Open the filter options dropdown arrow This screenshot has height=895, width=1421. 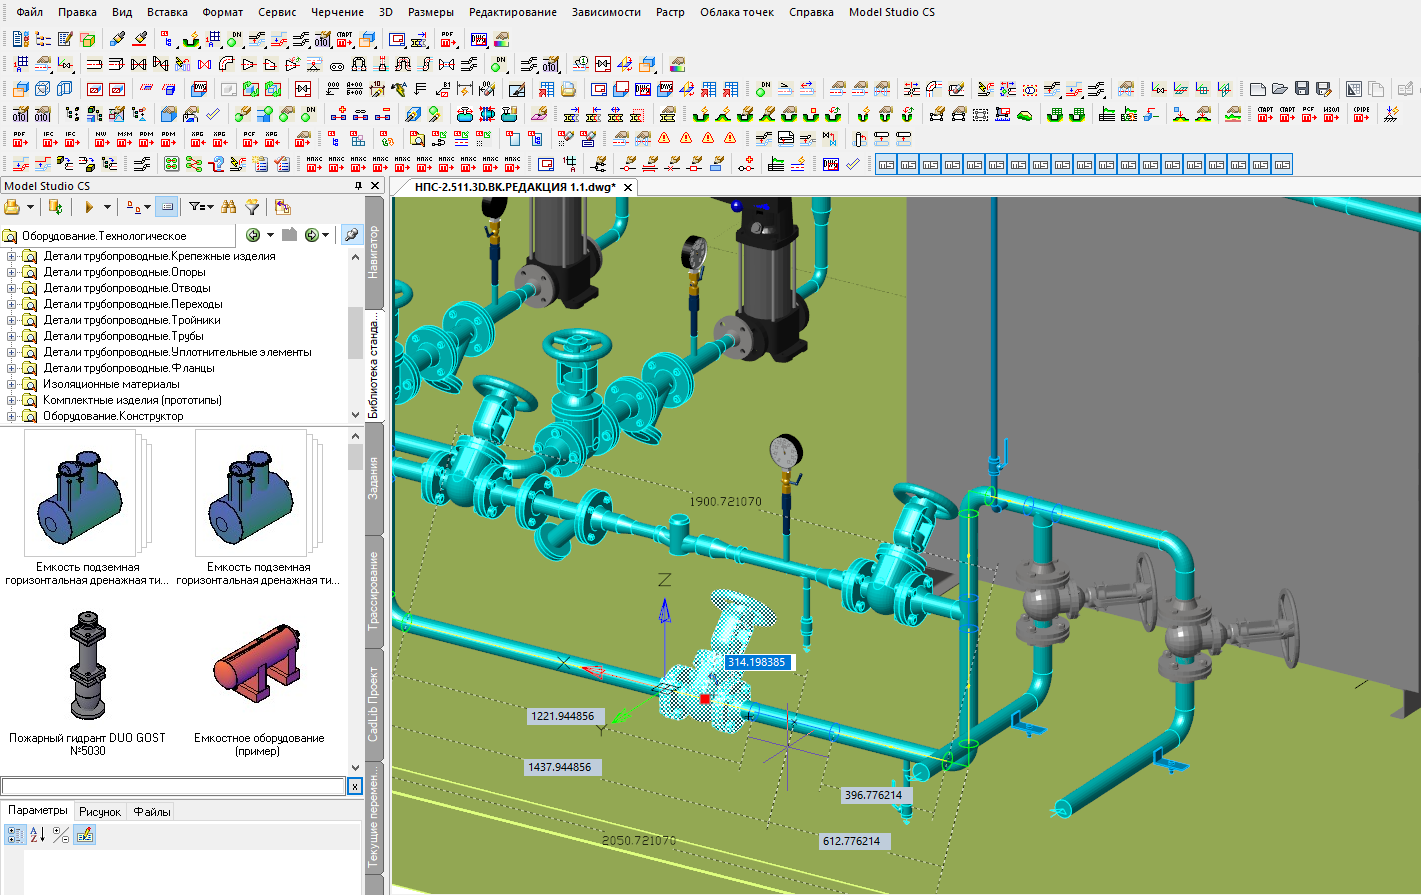click(x=209, y=207)
